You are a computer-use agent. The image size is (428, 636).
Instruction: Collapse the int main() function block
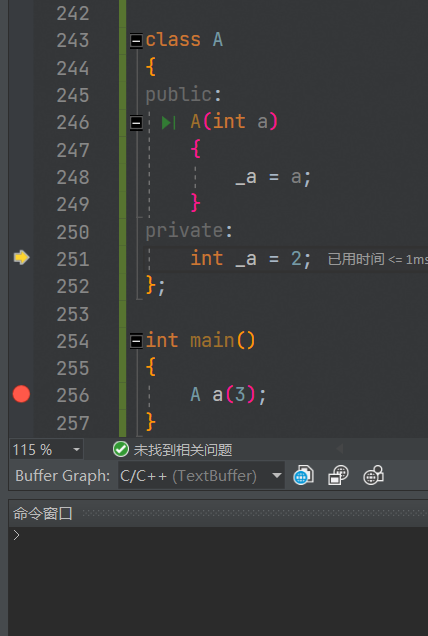pos(136,341)
